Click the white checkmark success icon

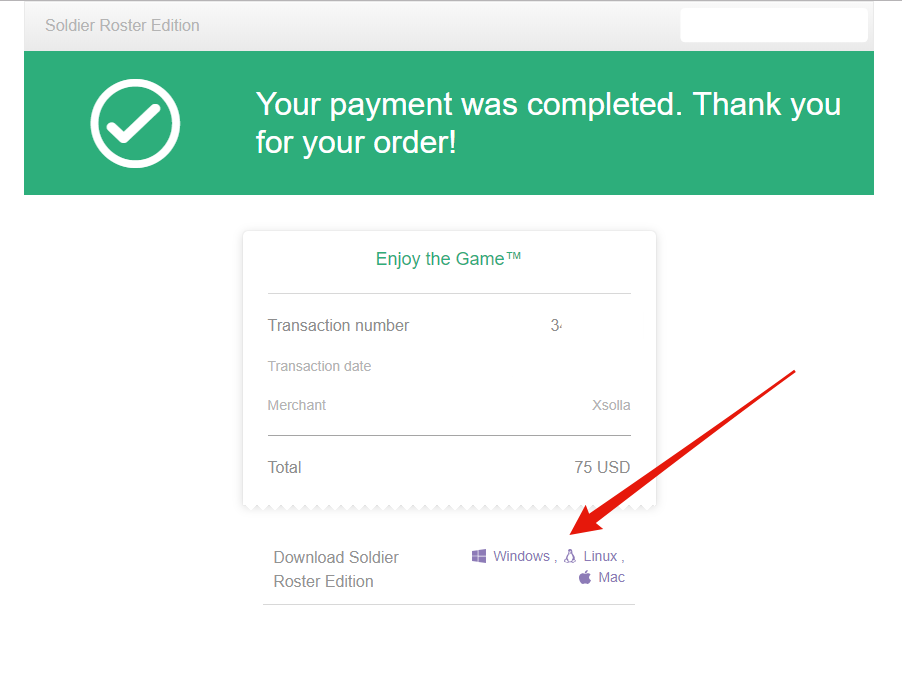(135, 123)
